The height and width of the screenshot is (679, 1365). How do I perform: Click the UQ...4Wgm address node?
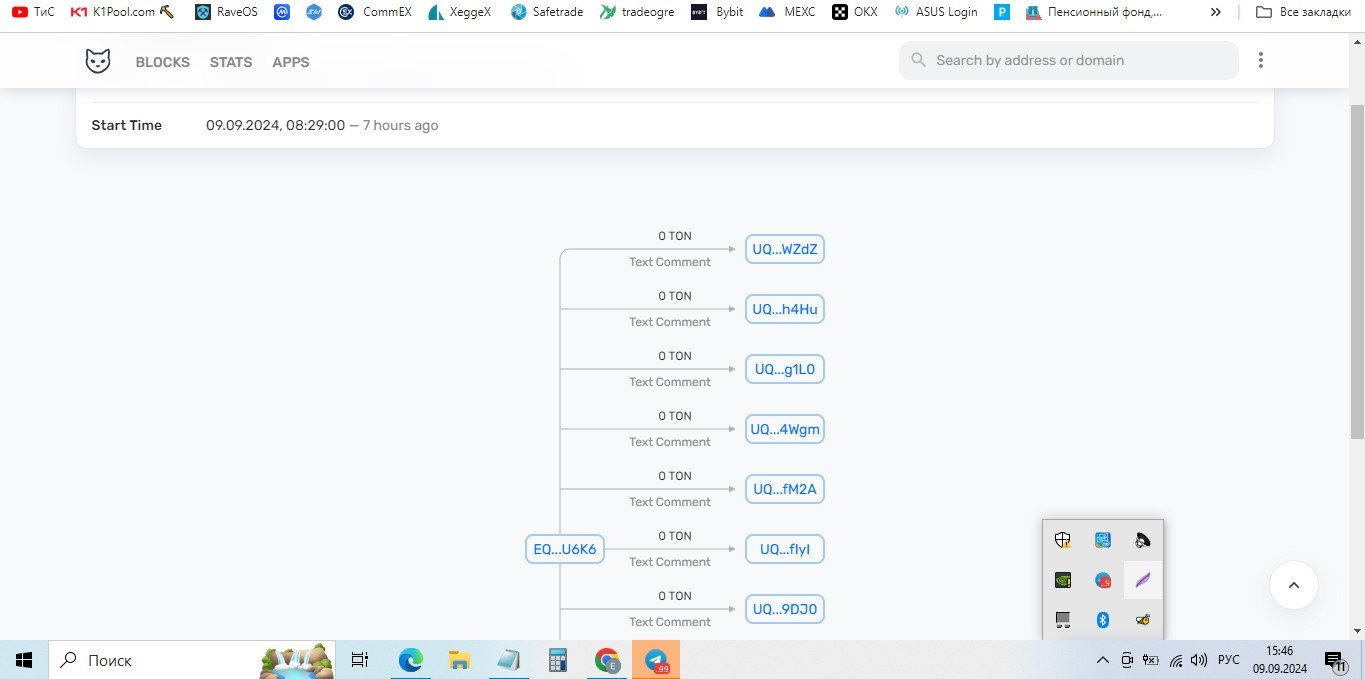784,430
